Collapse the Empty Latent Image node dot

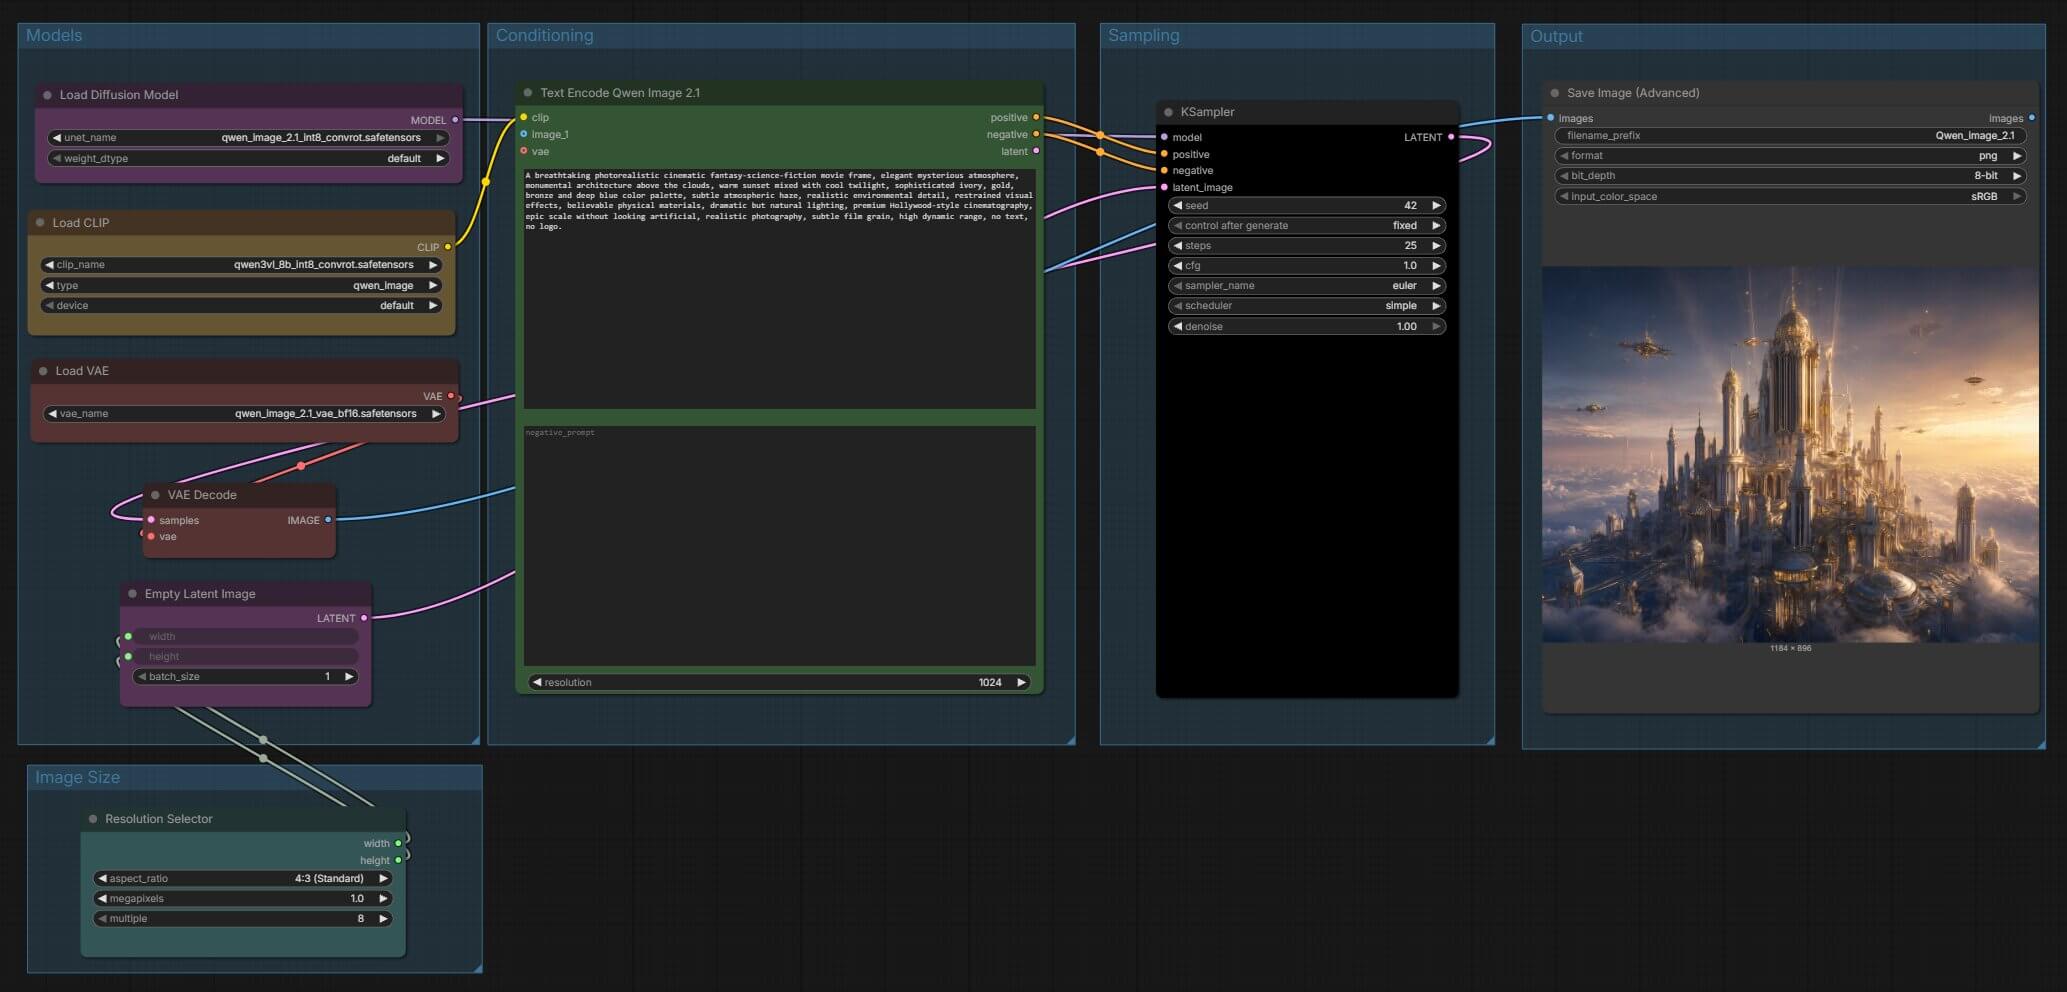pyautogui.click(x=132, y=594)
